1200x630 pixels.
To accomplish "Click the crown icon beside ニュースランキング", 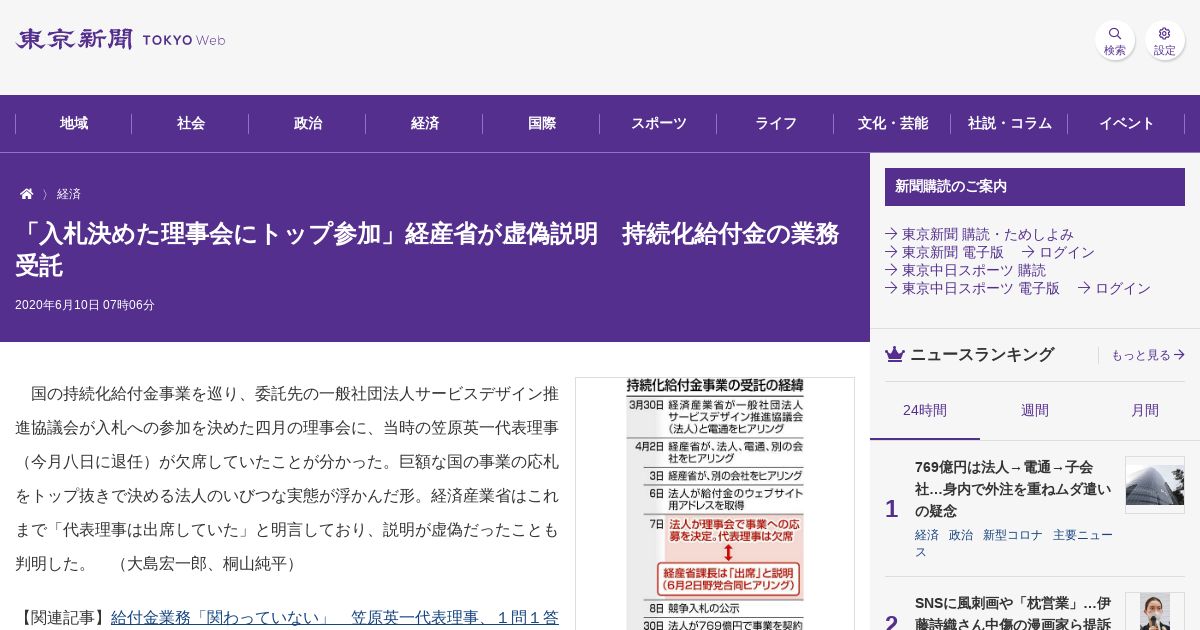I will tap(895, 354).
